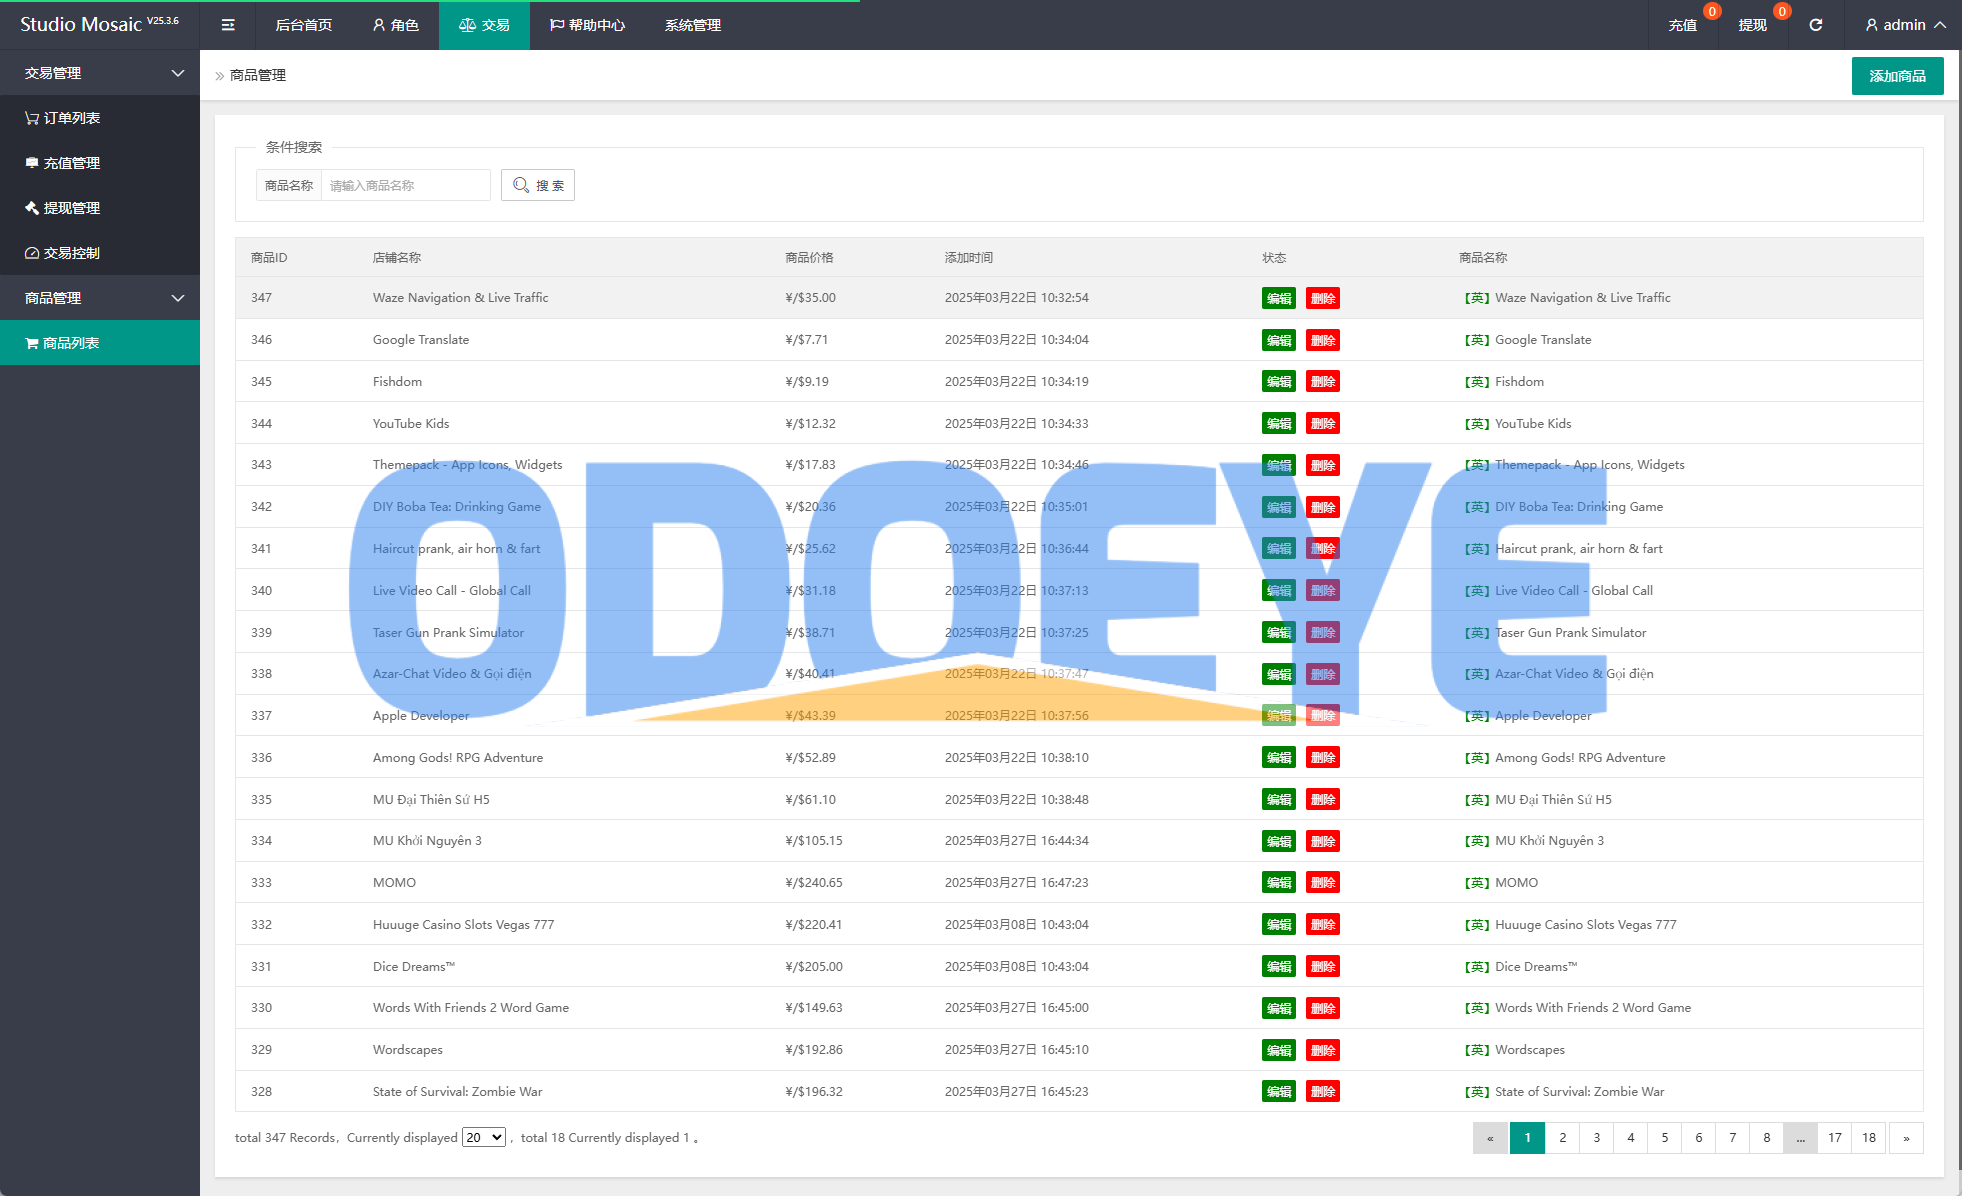The width and height of the screenshot is (1962, 1196).
Task: Open 充值管理 in the sidebar
Action: pos(62,163)
